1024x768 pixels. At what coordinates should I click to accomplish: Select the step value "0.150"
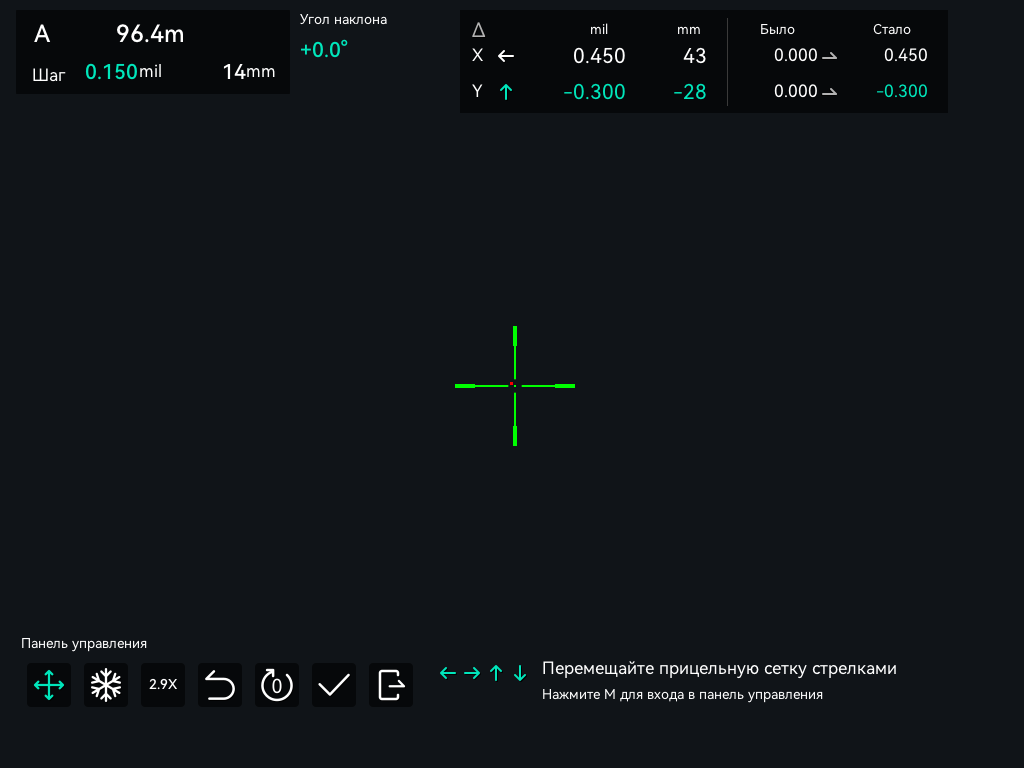tap(111, 72)
